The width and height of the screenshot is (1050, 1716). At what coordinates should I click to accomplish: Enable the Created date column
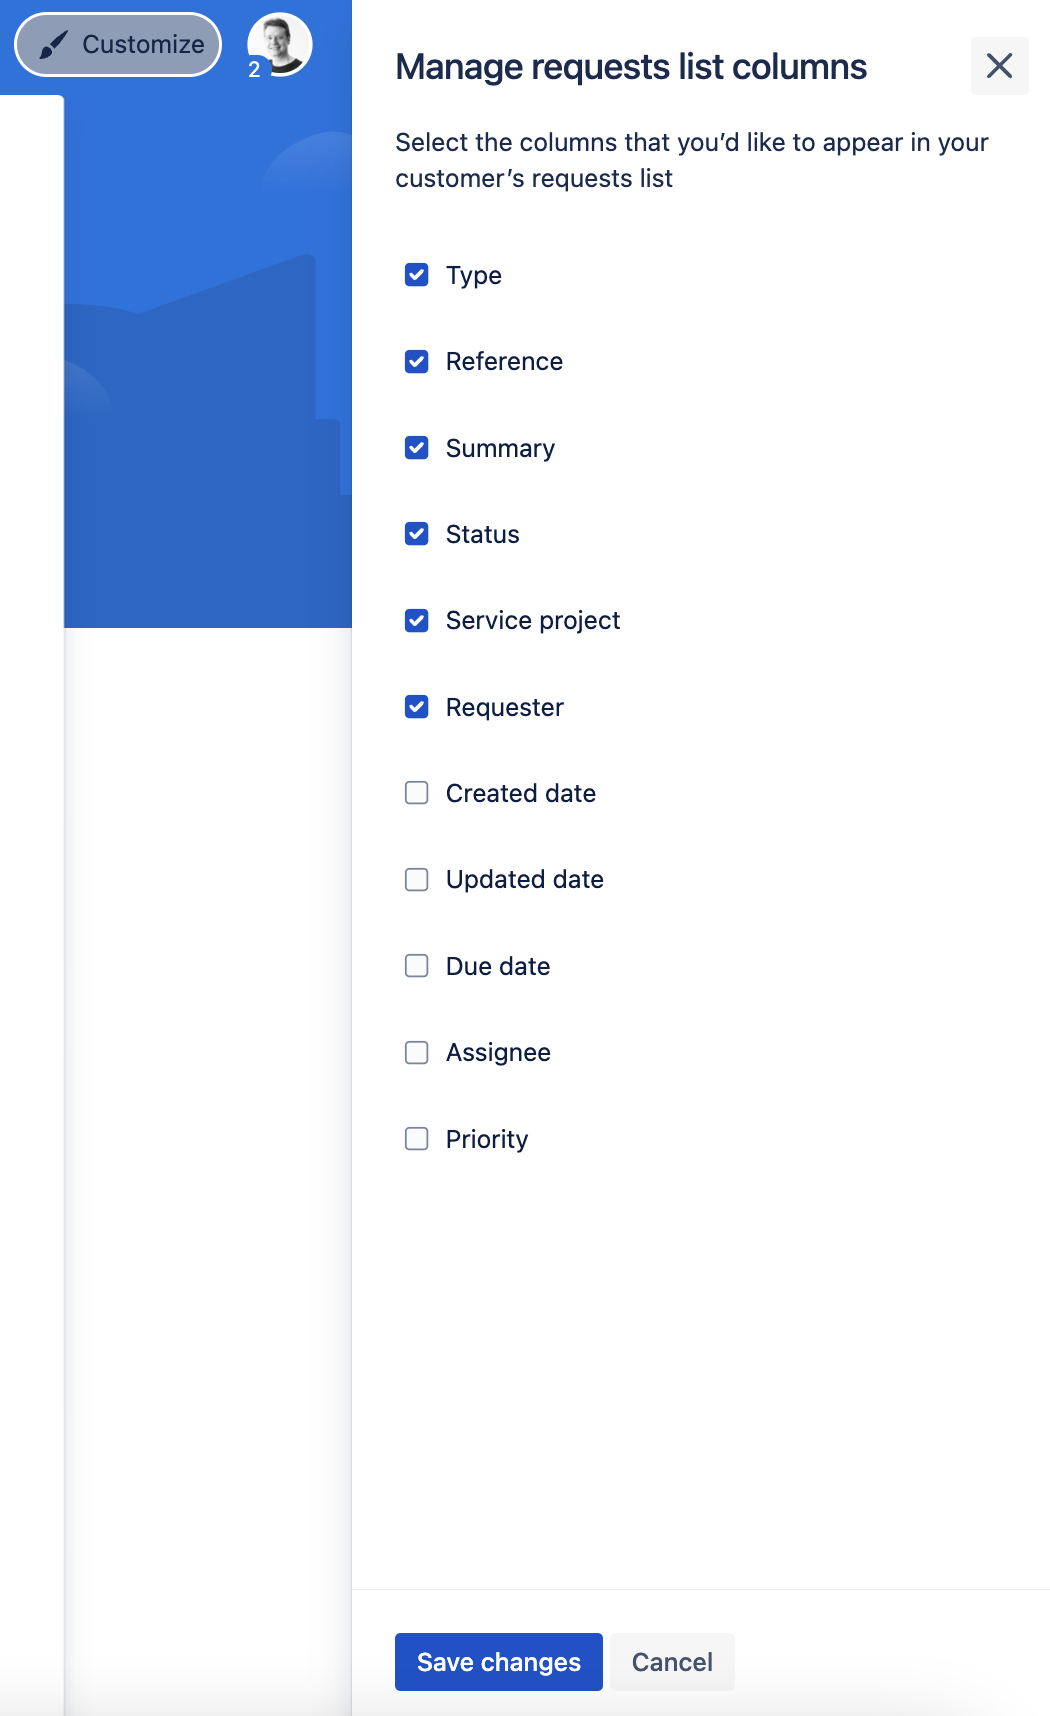click(416, 793)
